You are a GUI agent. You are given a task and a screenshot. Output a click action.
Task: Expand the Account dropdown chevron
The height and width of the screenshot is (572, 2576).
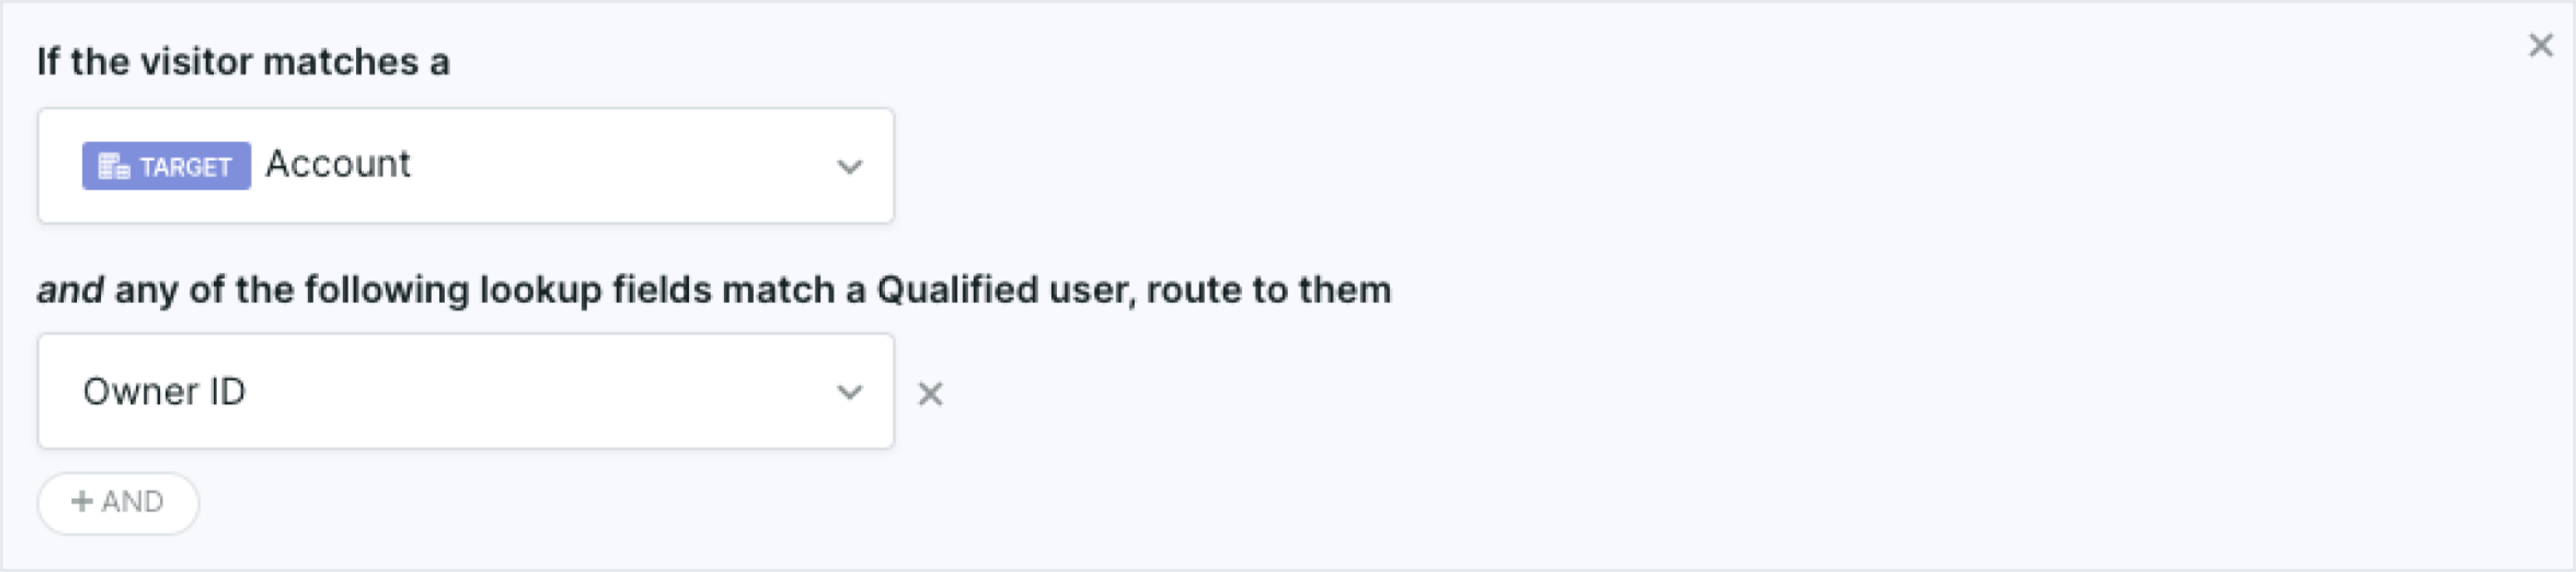coord(849,167)
